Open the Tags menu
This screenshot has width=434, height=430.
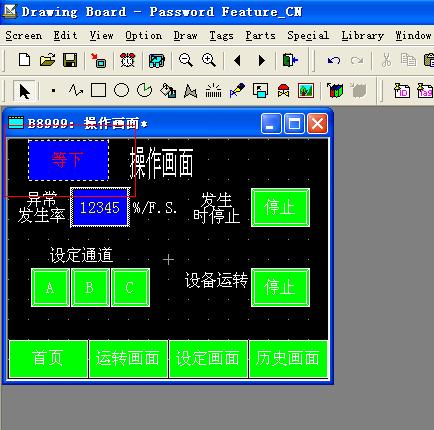pos(221,36)
